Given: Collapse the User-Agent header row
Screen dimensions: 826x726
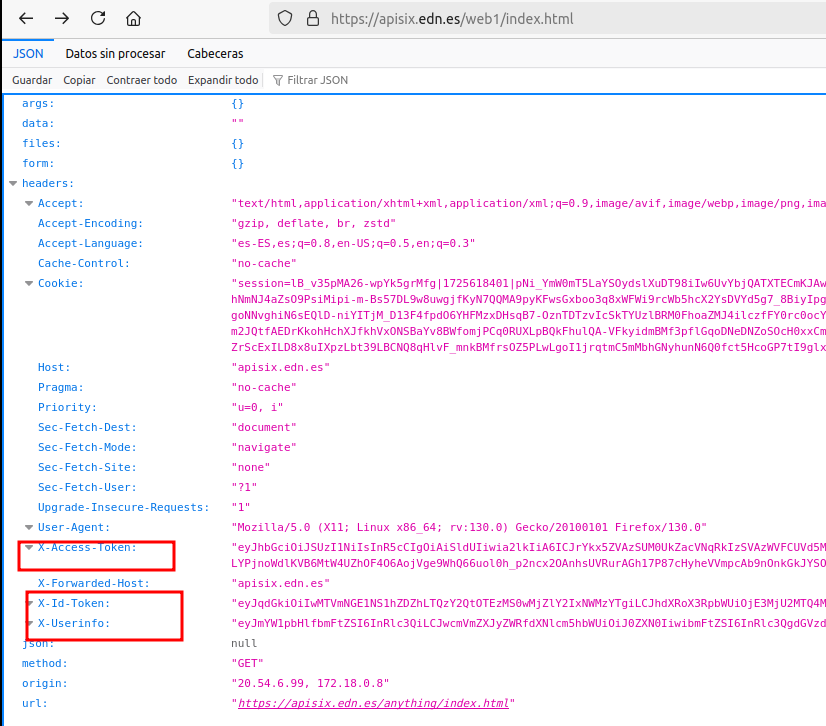Looking at the screenshot, I should [29, 528].
